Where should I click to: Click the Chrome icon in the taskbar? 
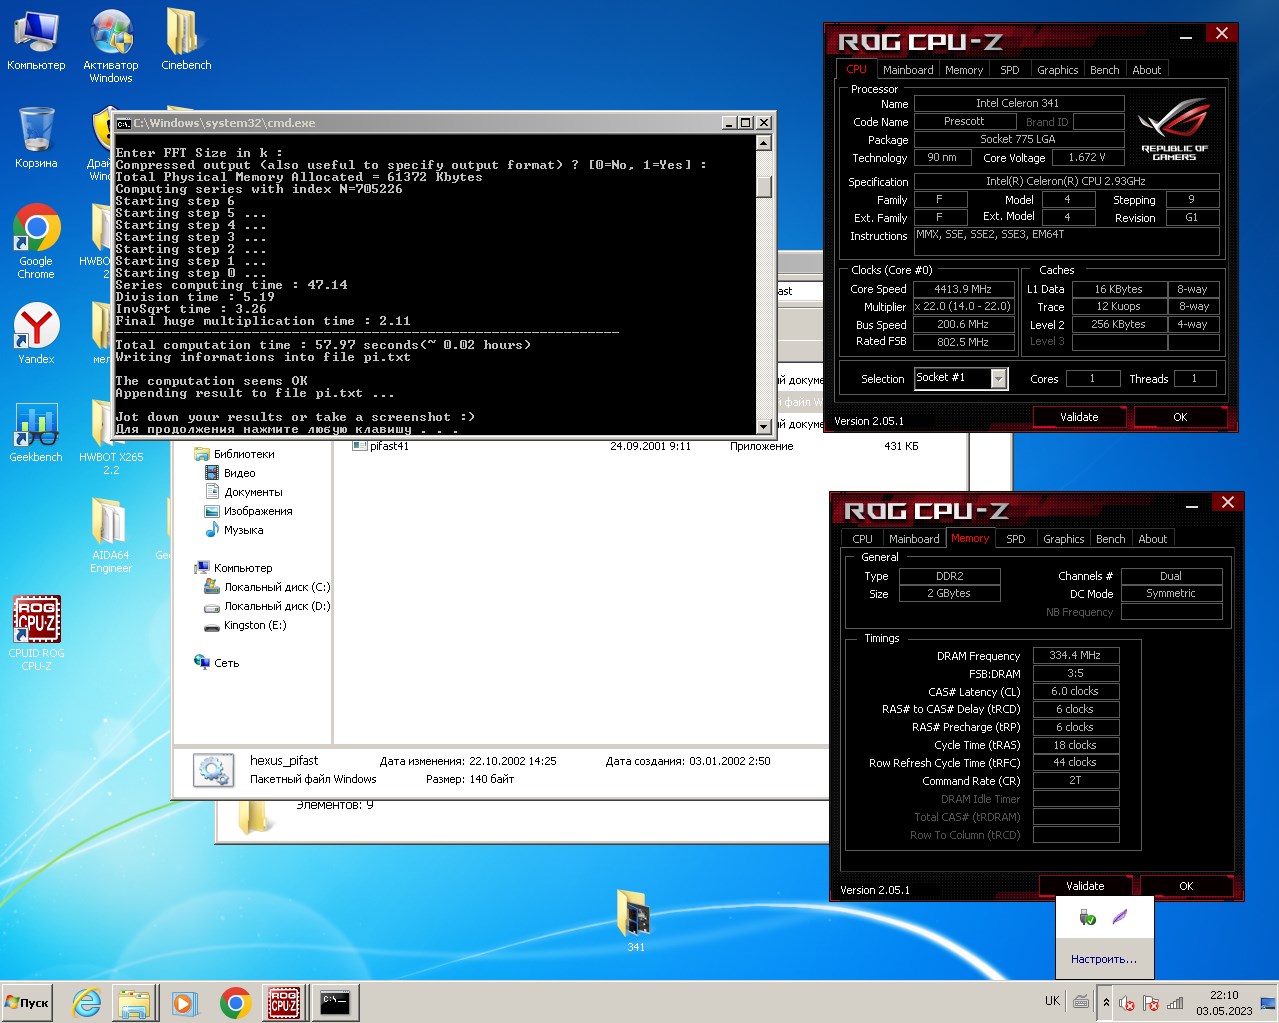point(235,1002)
